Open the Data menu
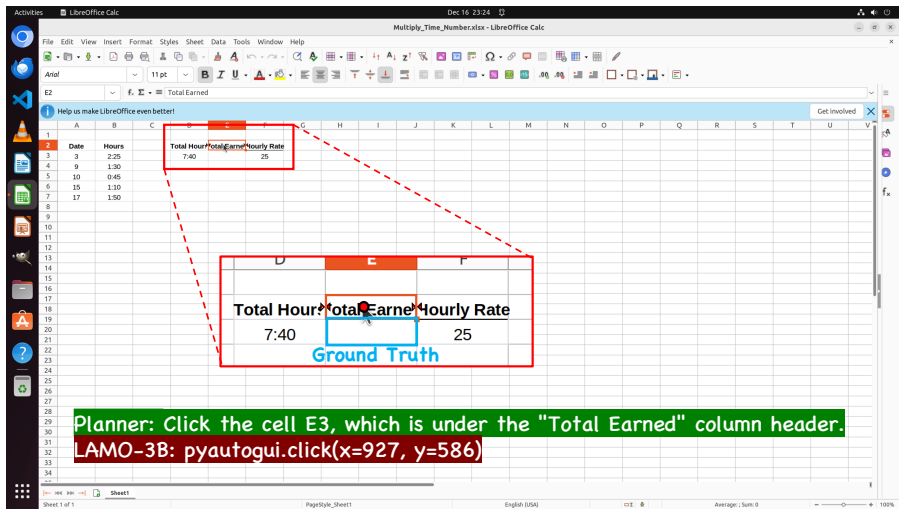The width and height of the screenshot is (905, 515). click(218, 42)
